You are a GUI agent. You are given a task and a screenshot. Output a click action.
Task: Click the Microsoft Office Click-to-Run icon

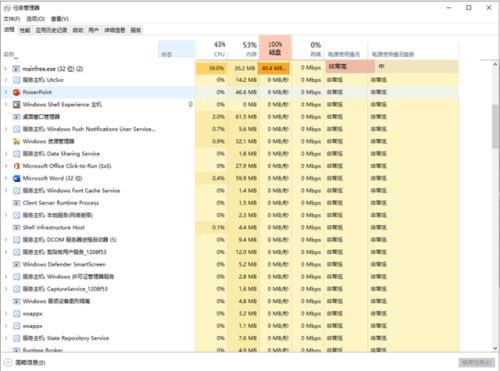coord(16,166)
